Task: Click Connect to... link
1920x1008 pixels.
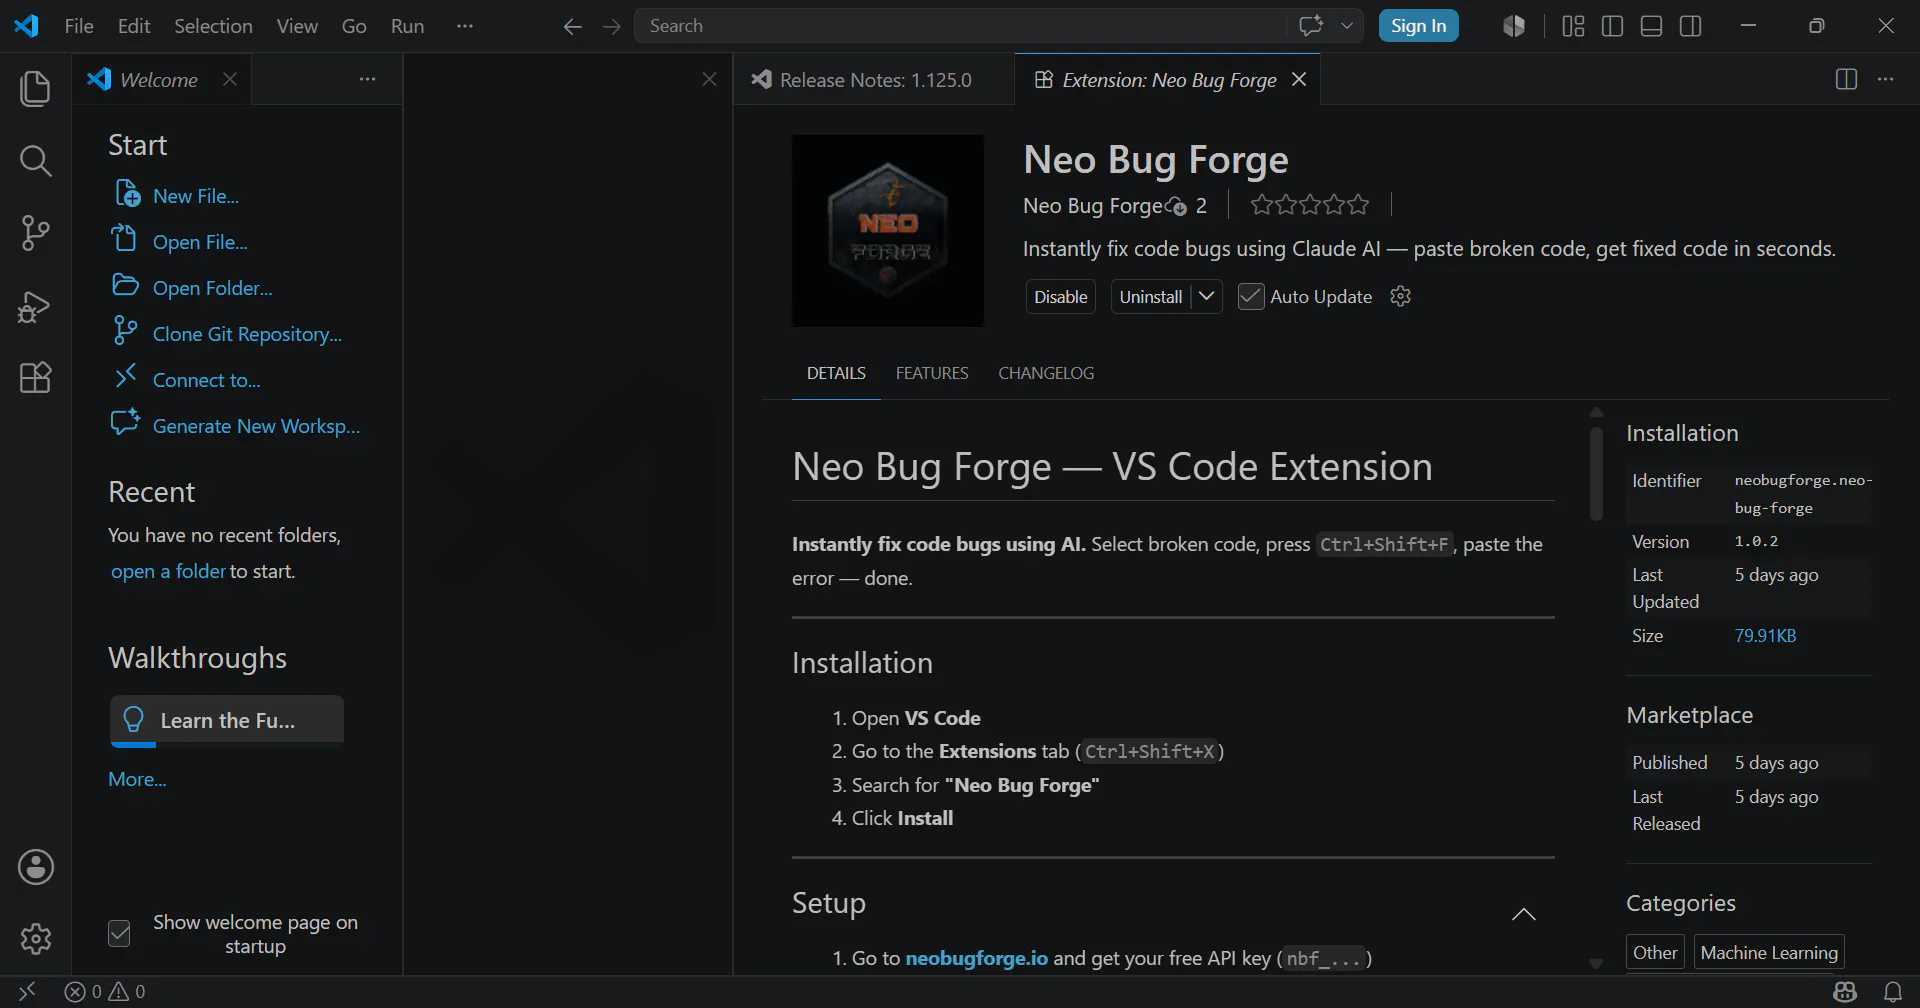Action: (206, 380)
